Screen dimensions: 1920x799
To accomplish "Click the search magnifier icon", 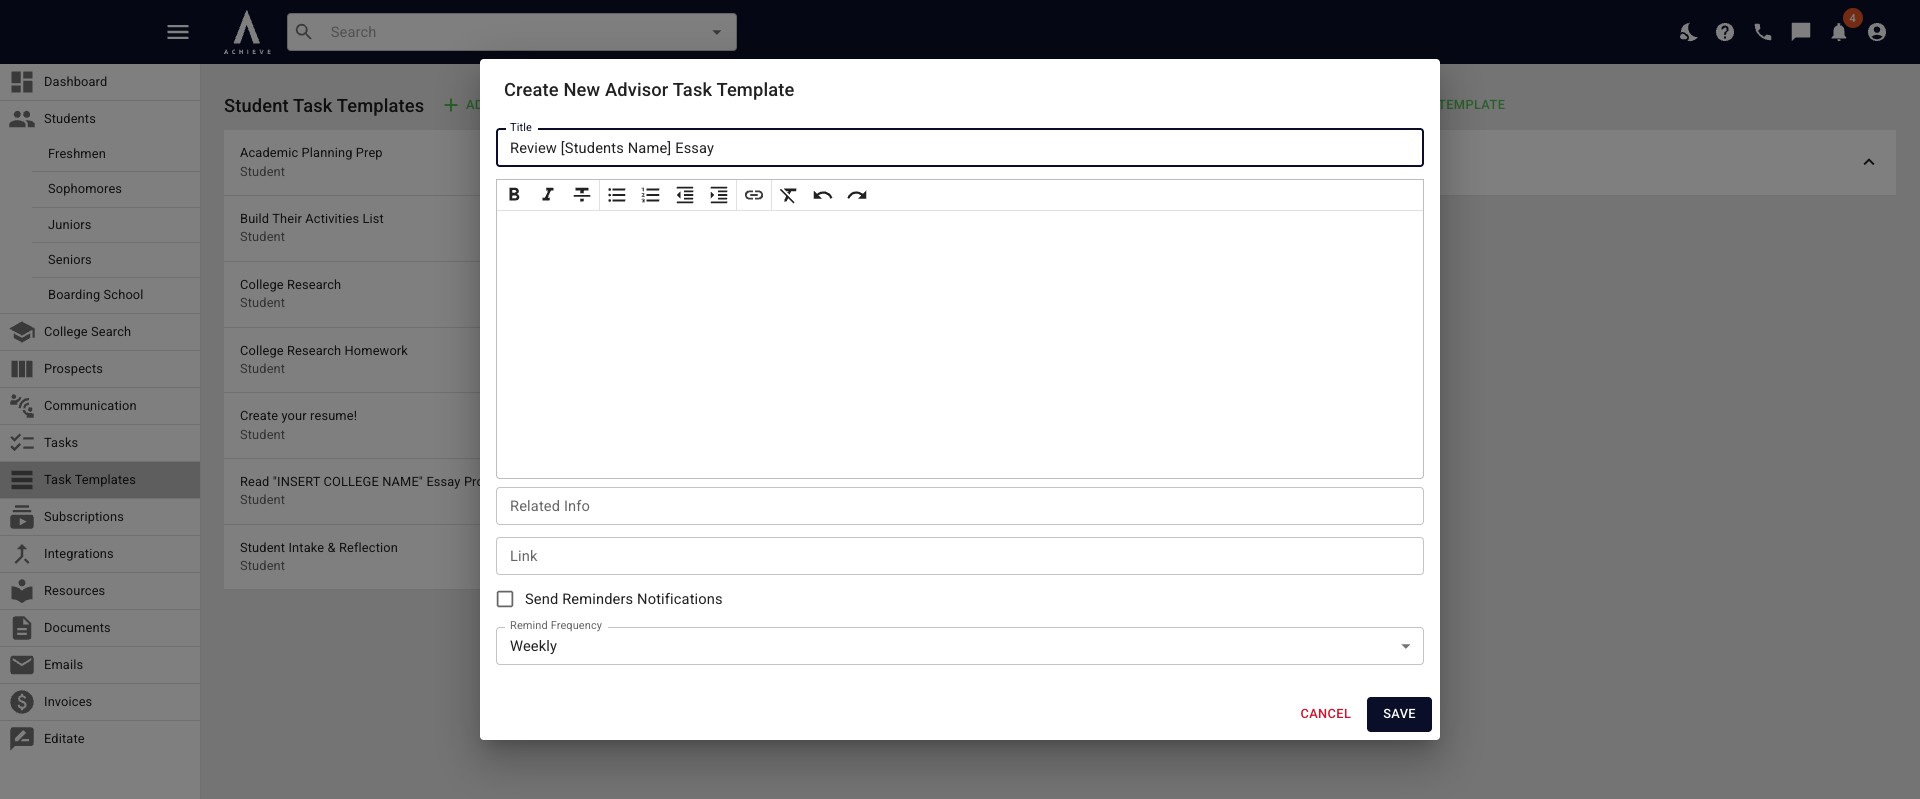I will 304,32.
